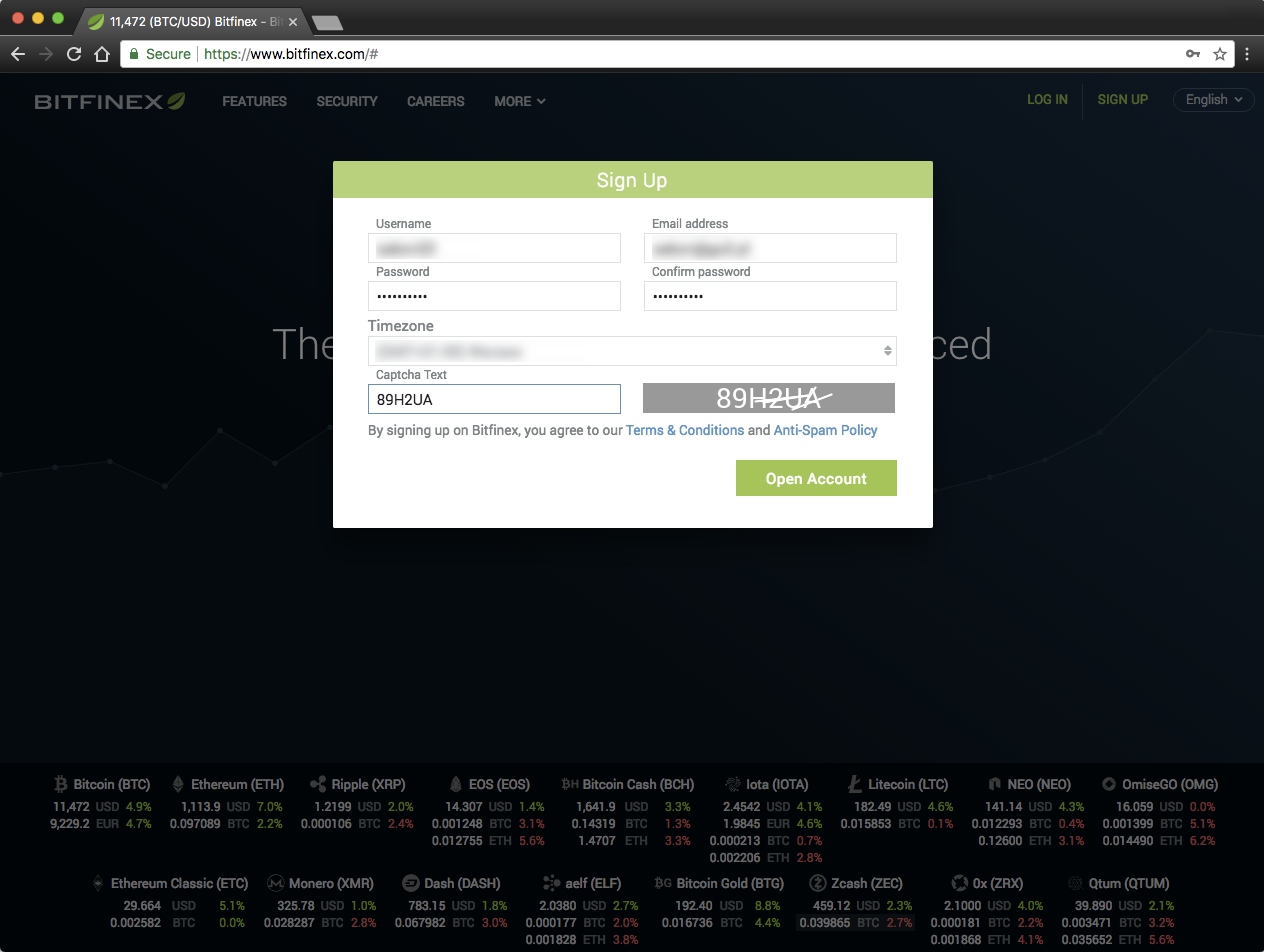
Task: Click the Ripple (XRP) icon
Action: [319, 784]
